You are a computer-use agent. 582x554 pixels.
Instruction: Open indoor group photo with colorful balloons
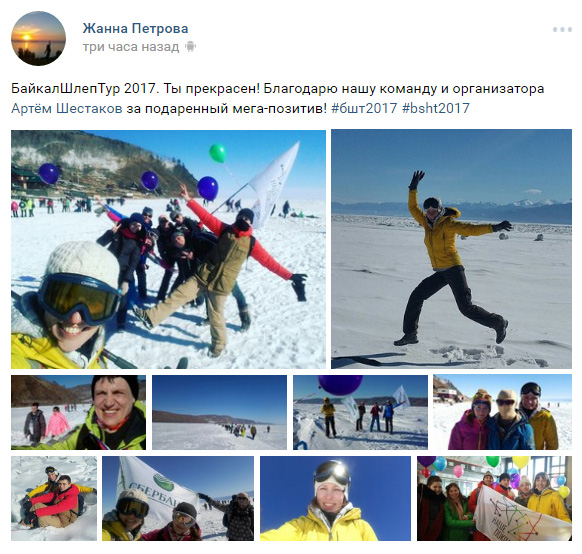pyautogui.click(x=494, y=498)
